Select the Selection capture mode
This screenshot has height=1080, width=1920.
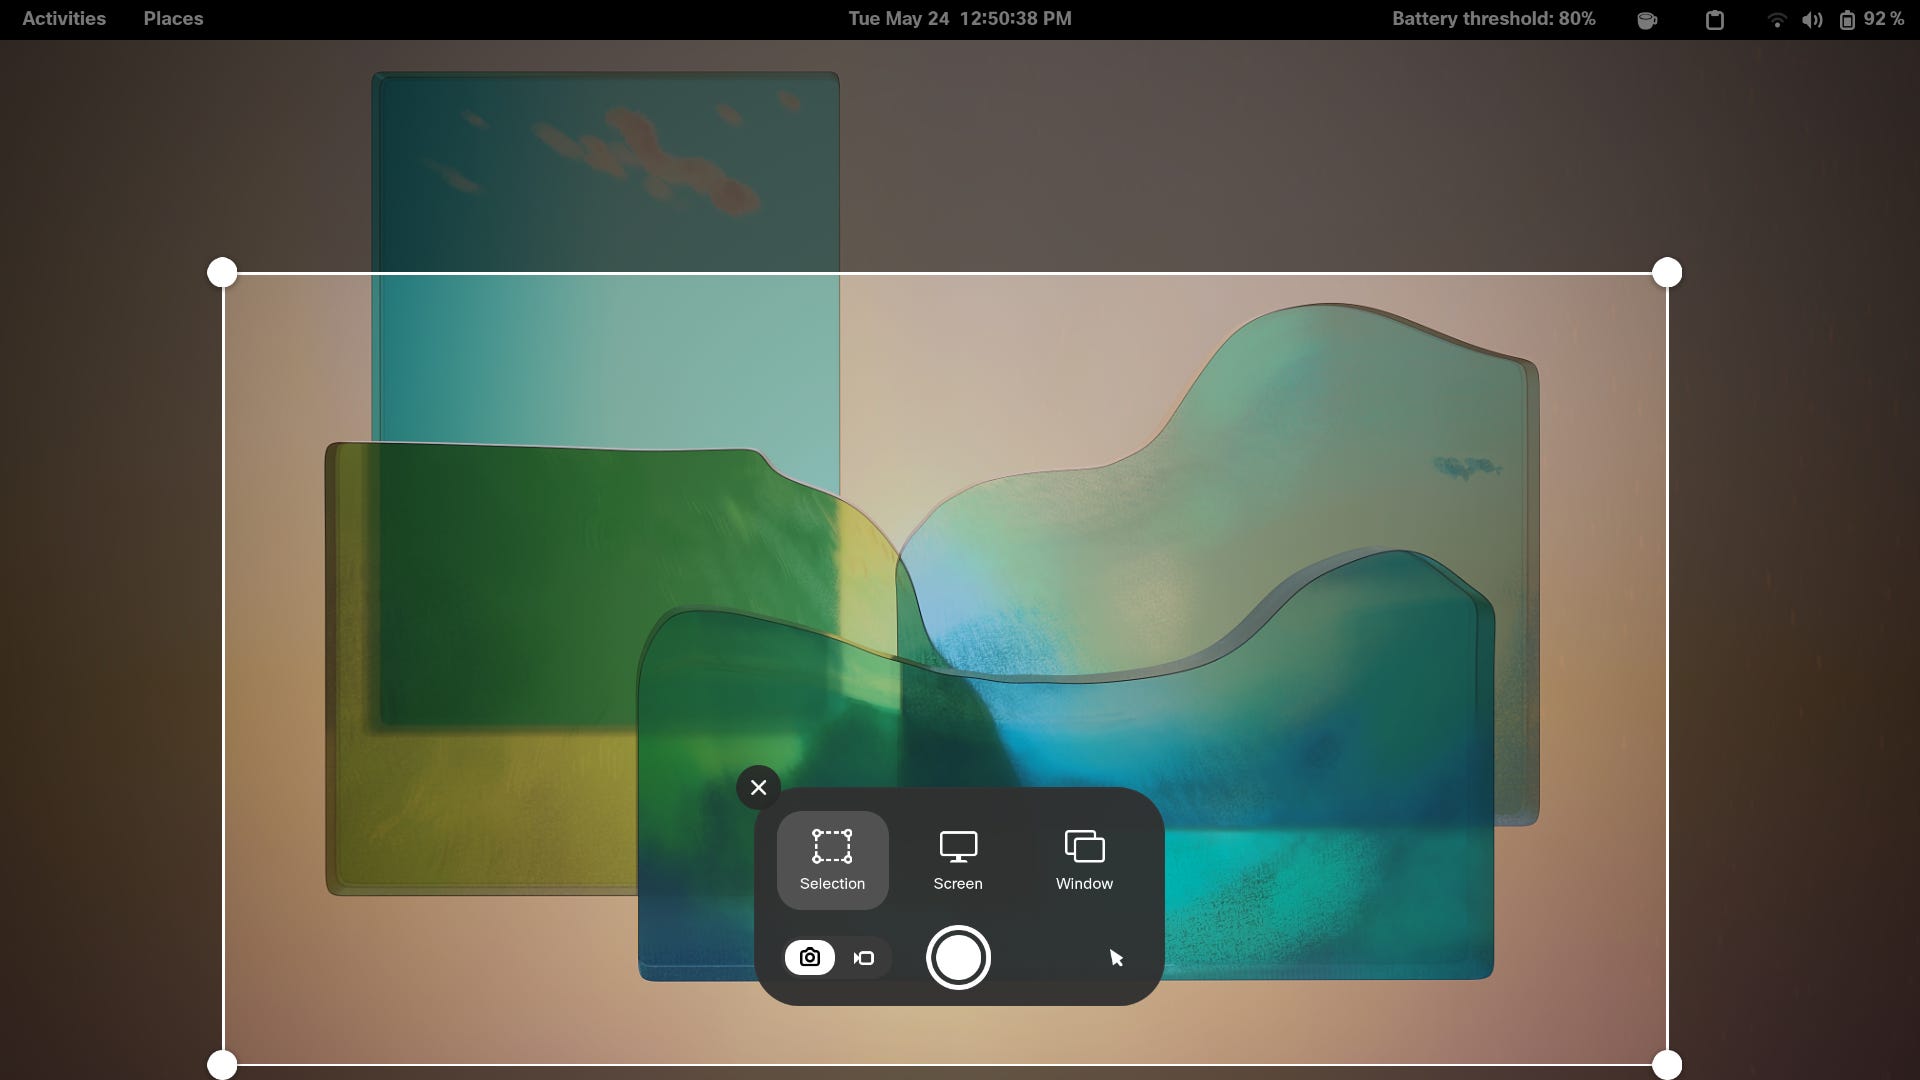click(x=832, y=860)
